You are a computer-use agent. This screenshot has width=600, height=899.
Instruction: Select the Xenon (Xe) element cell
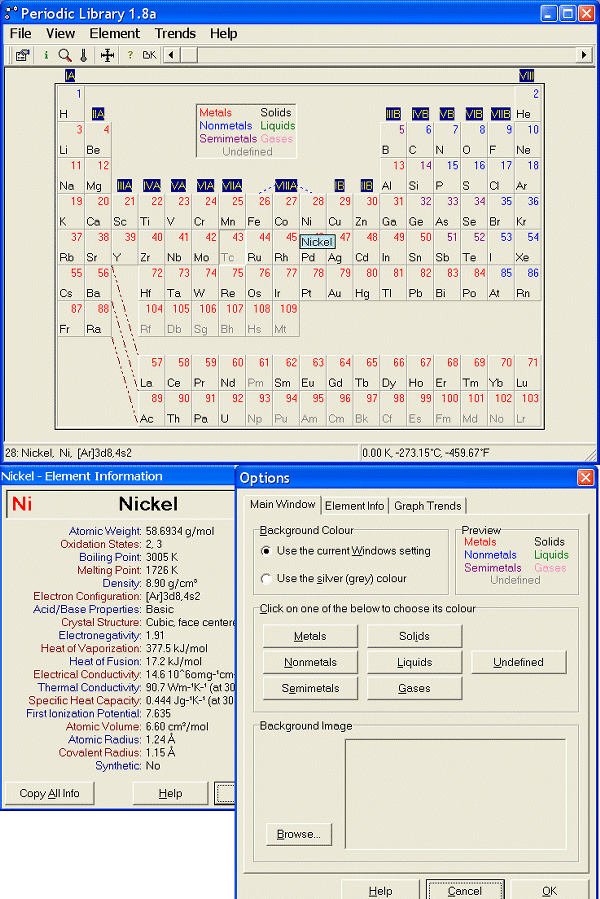(528, 247)
